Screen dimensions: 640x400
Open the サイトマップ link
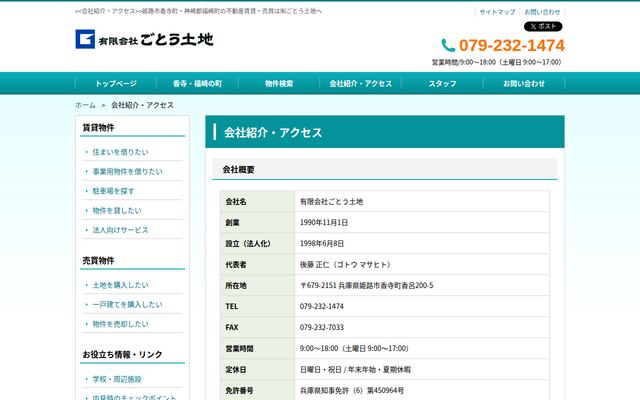[x=497, y=12]
